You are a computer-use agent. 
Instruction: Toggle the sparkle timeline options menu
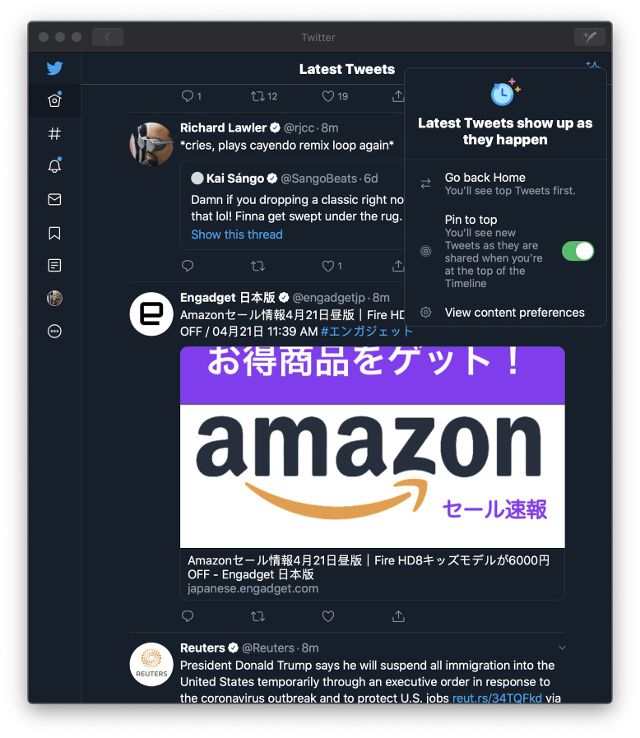click(x=592, y=65)
